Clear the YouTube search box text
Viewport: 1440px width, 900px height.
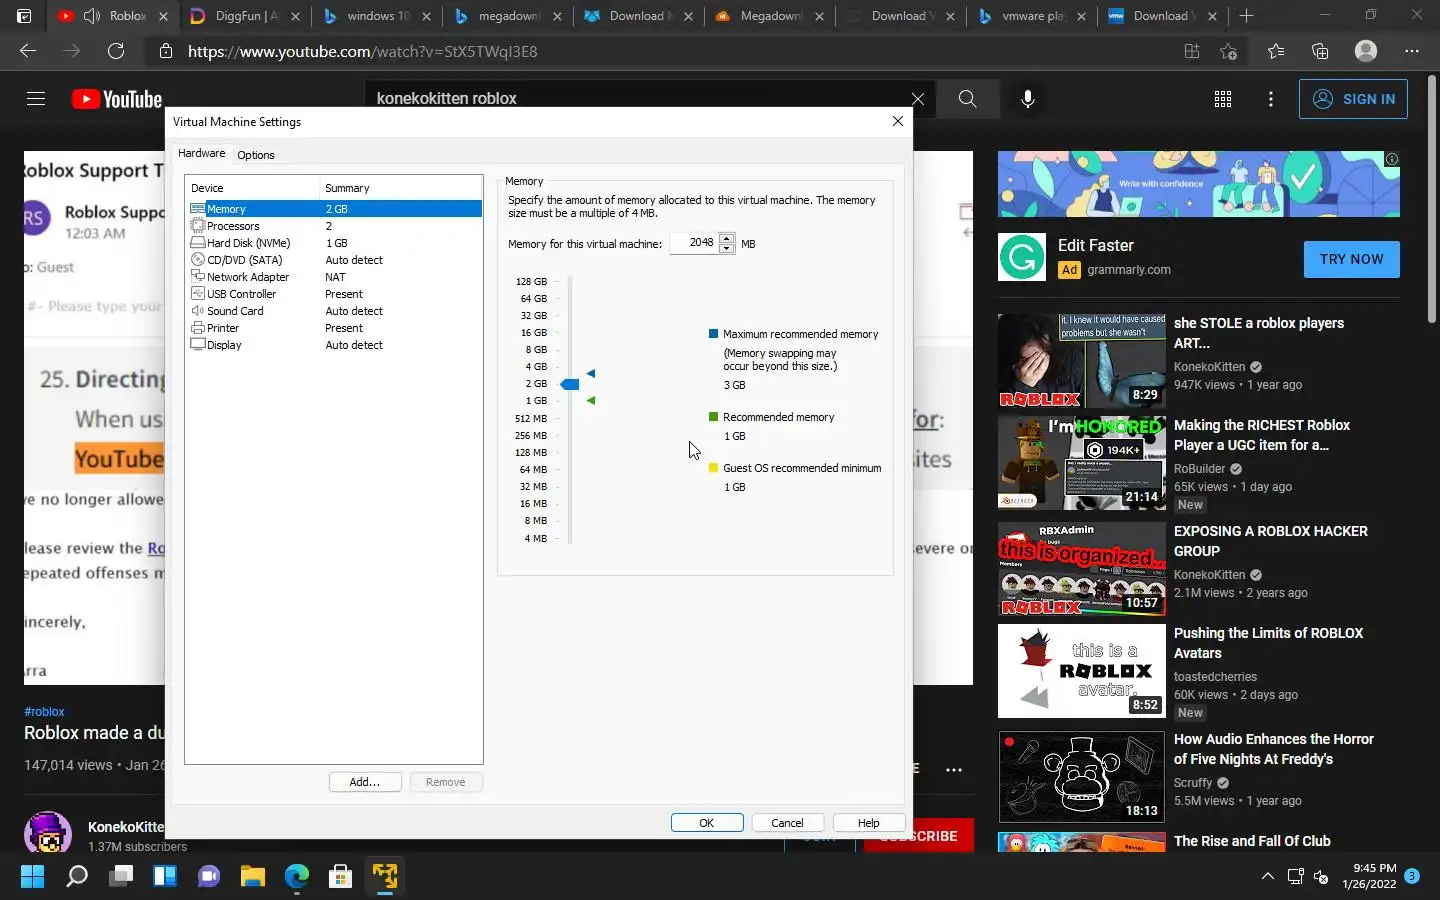(917, 98)
